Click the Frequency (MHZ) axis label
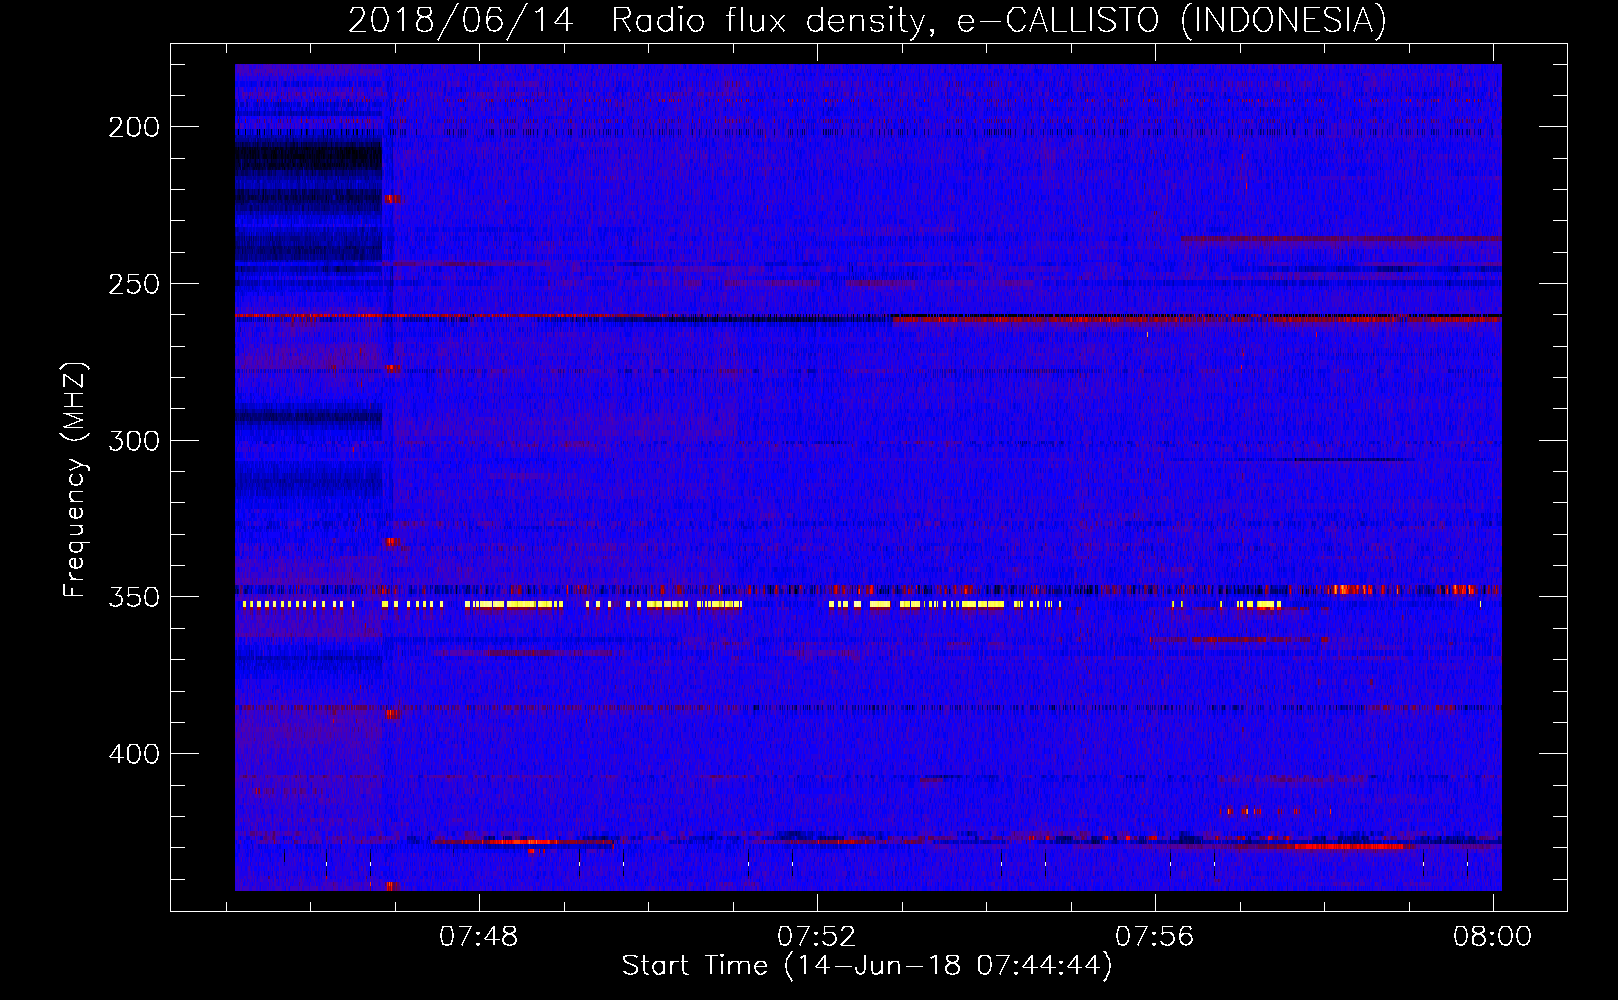This screenshot has width=1618, height=1000. [75, 480]
